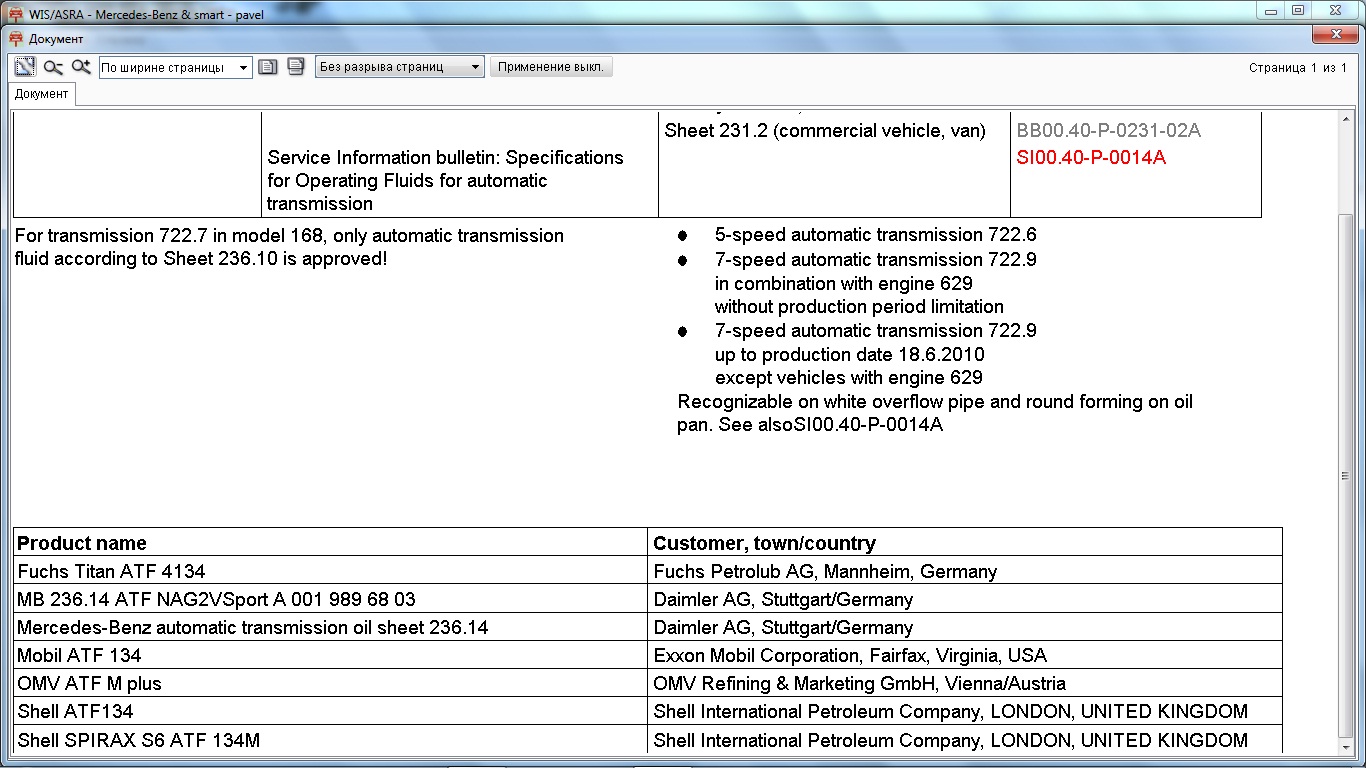Toggle the 'Применение выкл.' button
Image resolution: width=1366 pixels, height=768 pixels.
(551, 67)
